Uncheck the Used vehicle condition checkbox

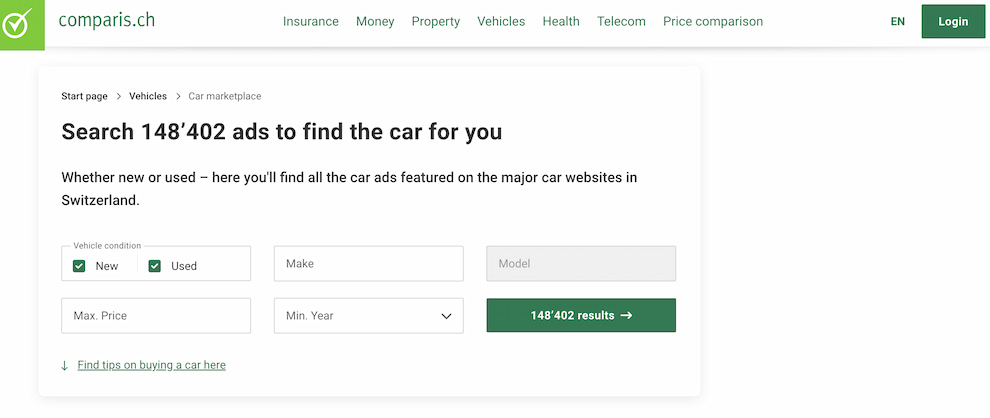155,266
